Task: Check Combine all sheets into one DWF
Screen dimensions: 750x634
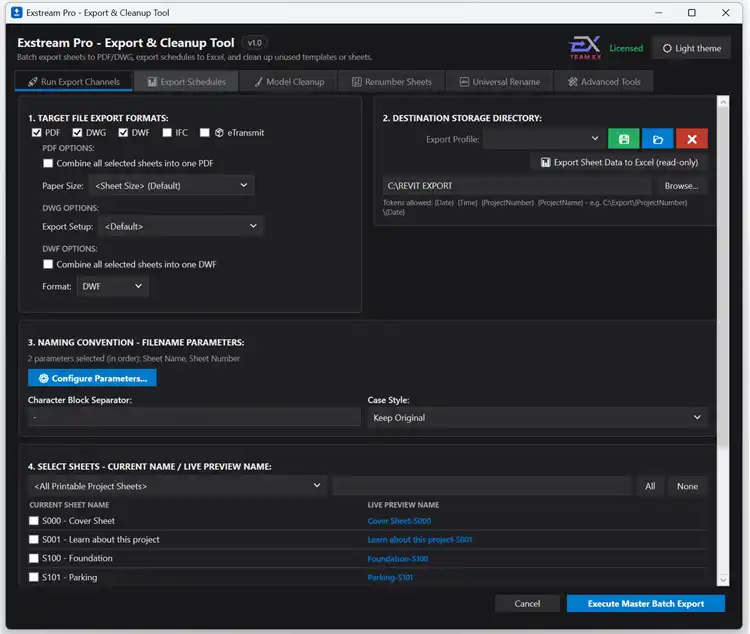Action: (48, 264)
